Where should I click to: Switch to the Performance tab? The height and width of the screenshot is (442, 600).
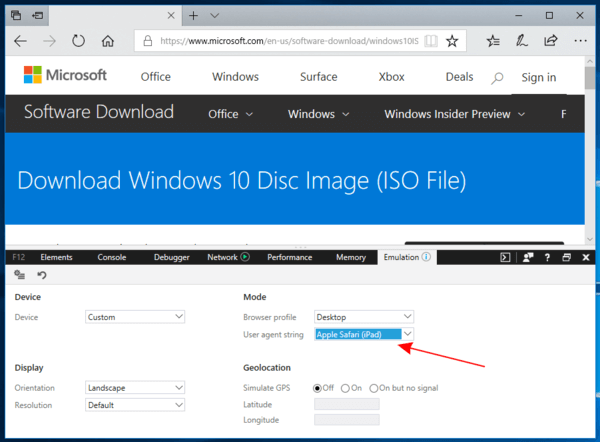point(290,258)
